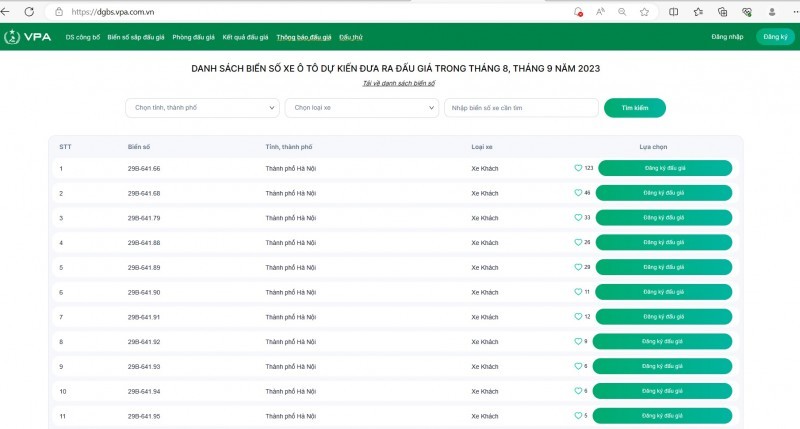Go to 'Biển số sắp đấu giá' menu
Viewport: 800px width, 429px height.
(x=136, y=37)
